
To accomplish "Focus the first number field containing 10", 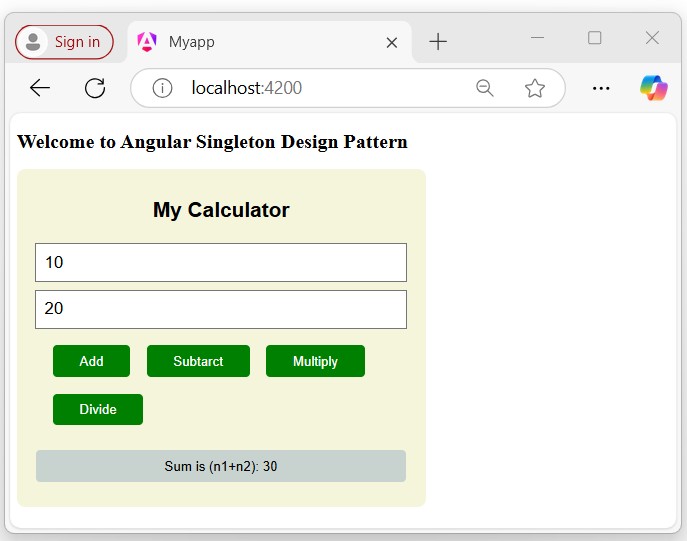I will click(x=220, y=262).
